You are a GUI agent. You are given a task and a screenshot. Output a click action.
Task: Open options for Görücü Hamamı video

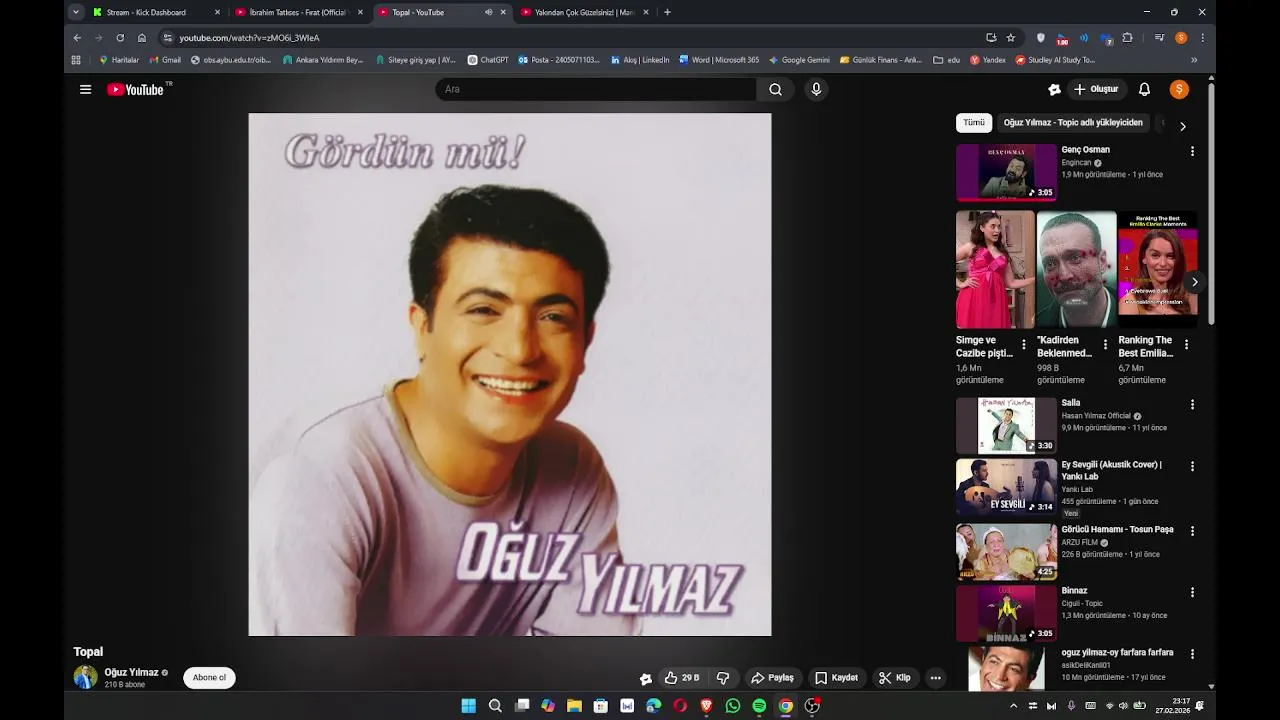(1192, 530)
